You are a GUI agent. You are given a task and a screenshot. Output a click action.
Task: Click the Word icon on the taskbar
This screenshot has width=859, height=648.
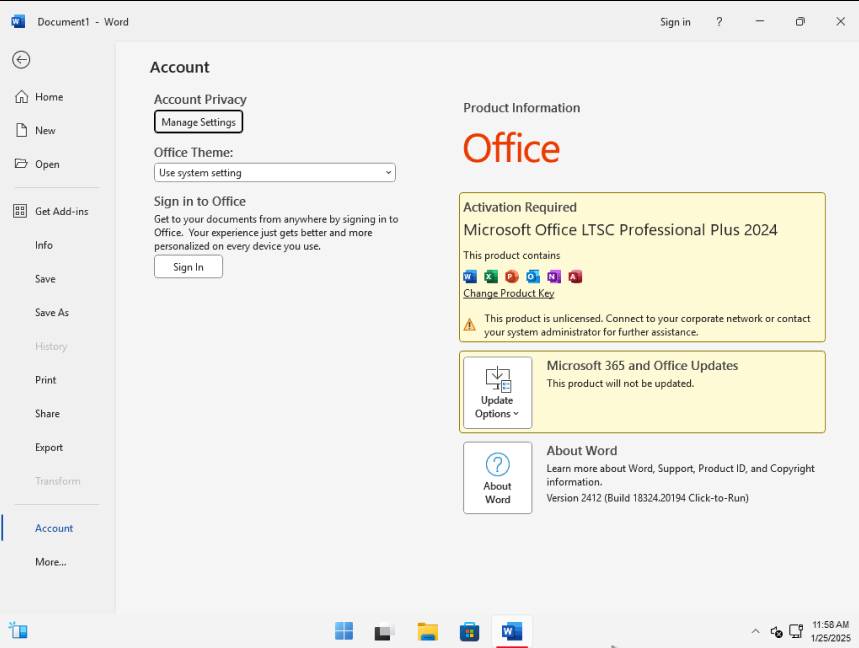pos(512,631)
